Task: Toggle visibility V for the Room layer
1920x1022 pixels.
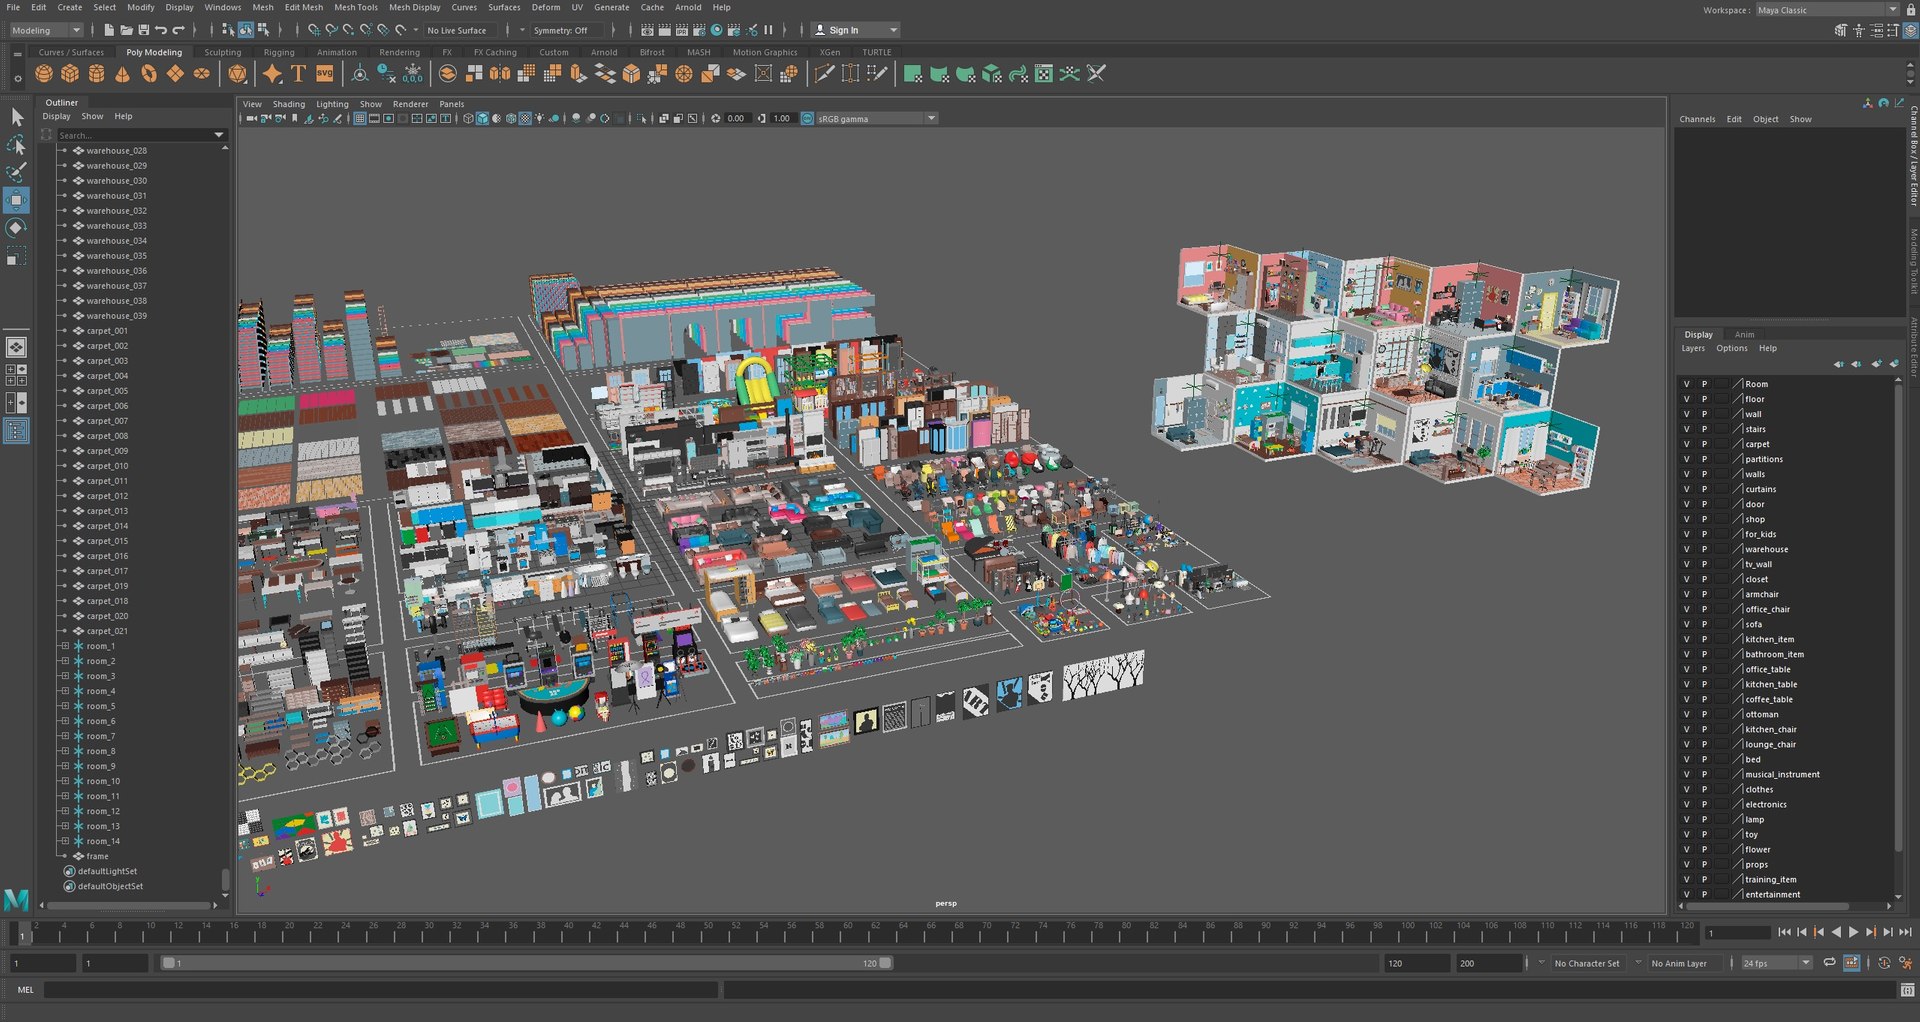Action: click(1686, 384)
